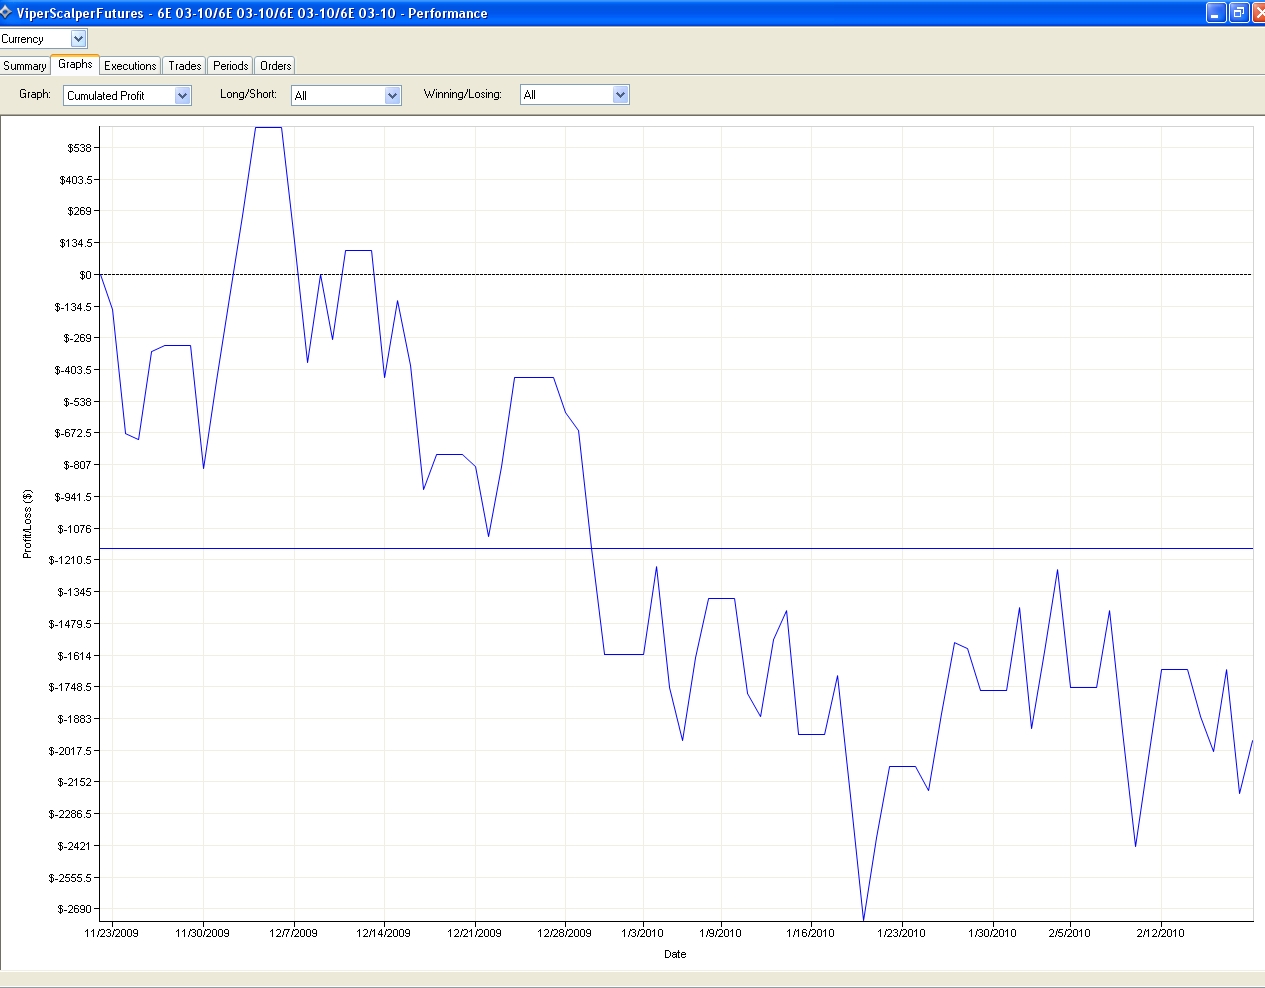Select the Graphs tab
This screenshot has width=1265, height=988.
click(75, 64)
